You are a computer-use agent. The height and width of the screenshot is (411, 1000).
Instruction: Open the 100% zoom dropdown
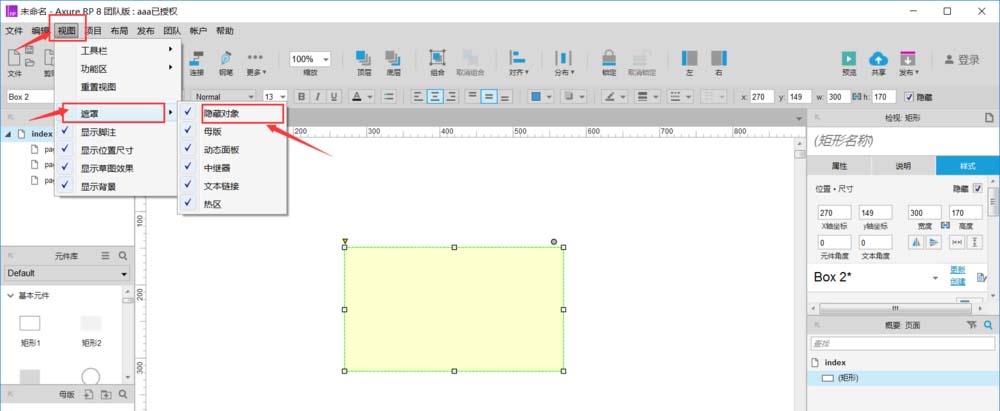[x=326, y=59]
